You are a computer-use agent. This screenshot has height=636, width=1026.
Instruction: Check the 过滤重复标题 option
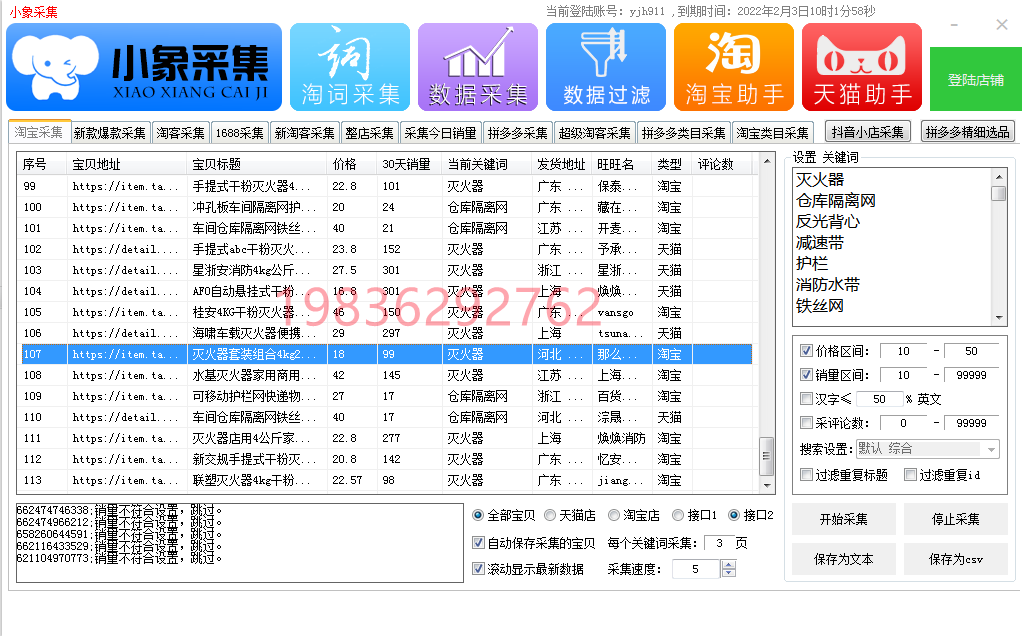(806, 474)
